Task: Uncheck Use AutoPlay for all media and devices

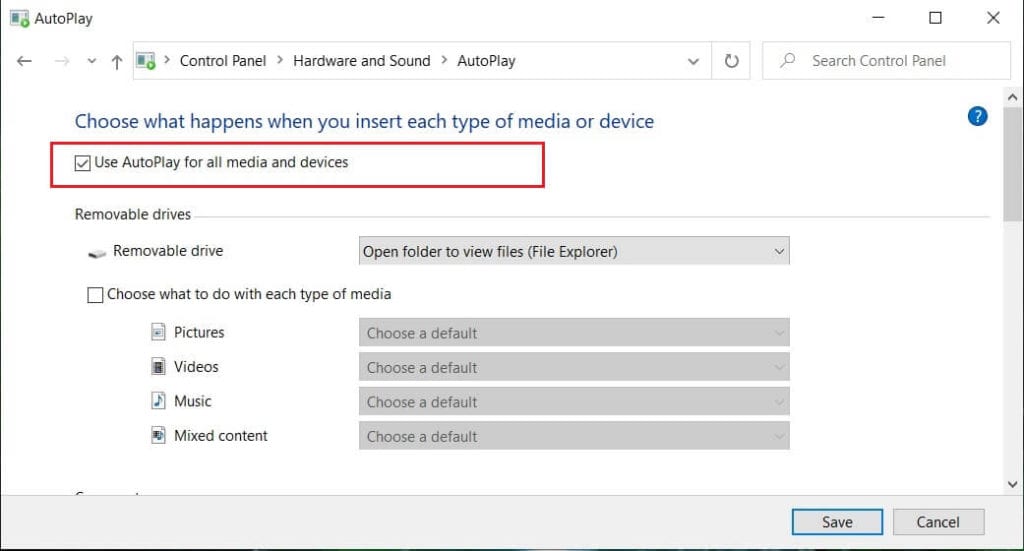Action: (83, 162)
